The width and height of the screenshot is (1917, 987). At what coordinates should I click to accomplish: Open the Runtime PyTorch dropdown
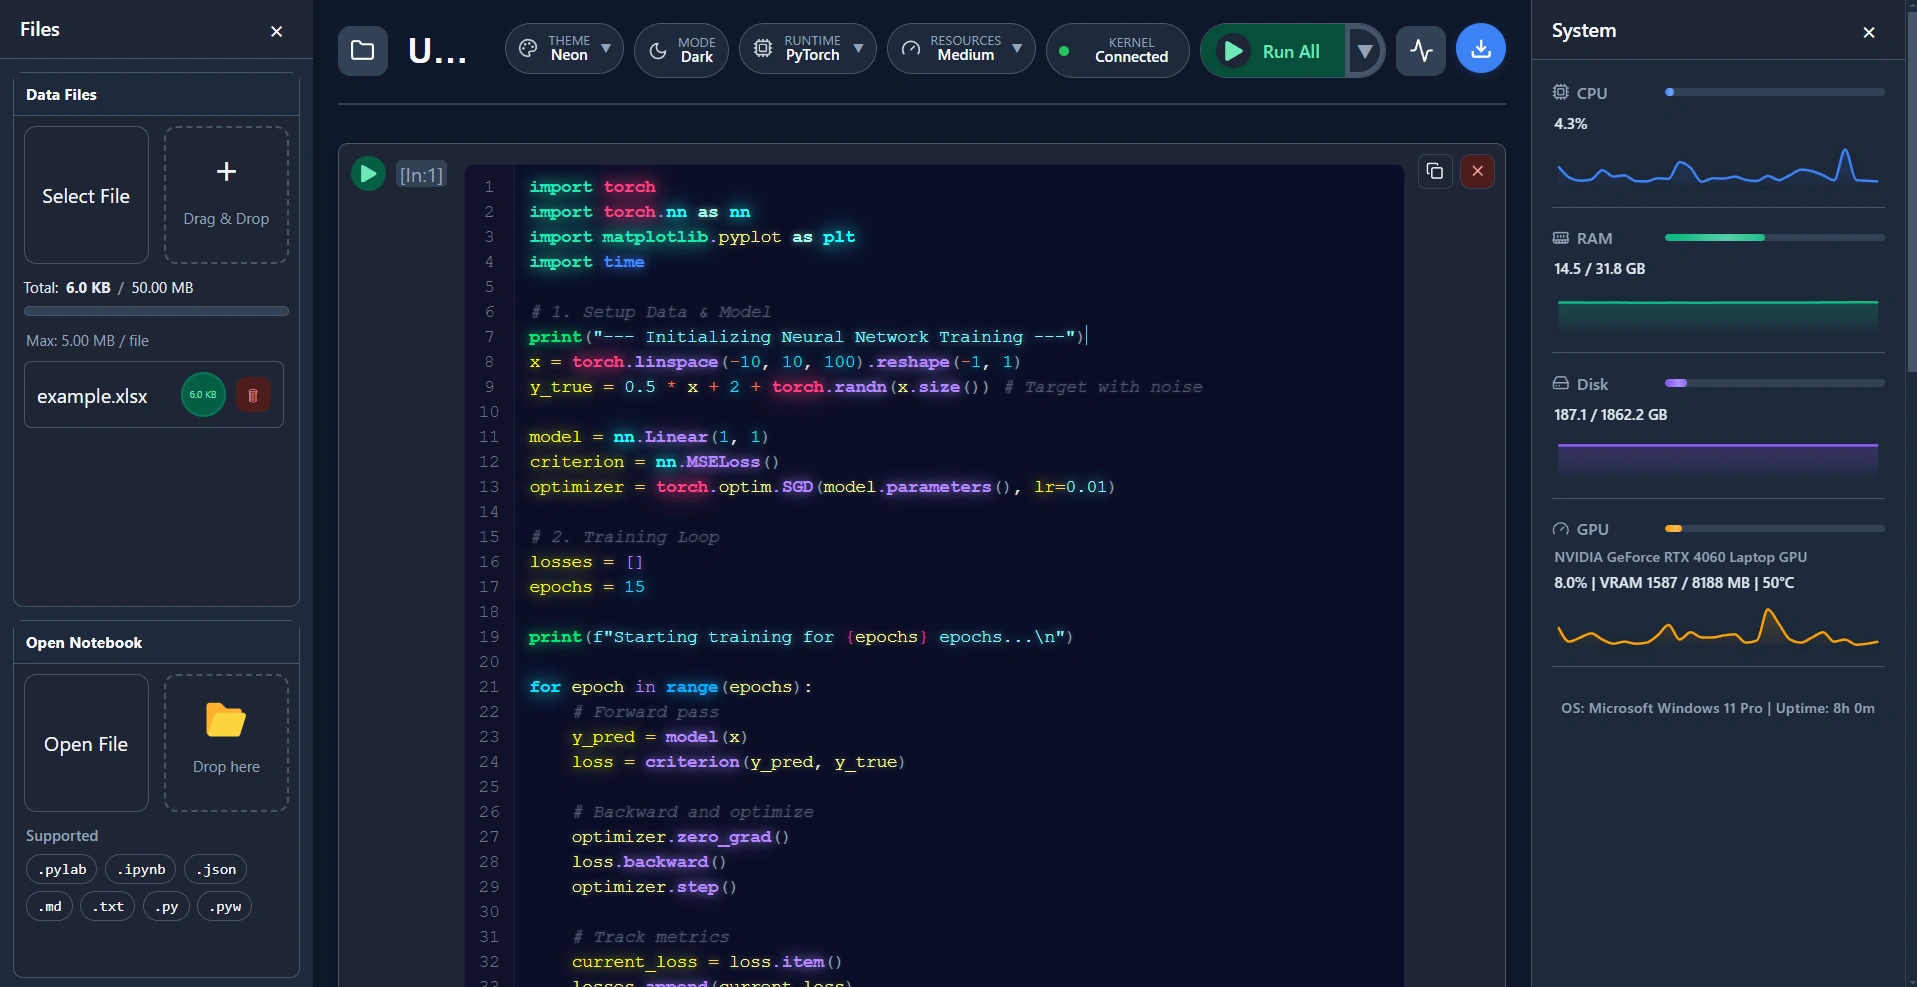[x=808, y=49]
